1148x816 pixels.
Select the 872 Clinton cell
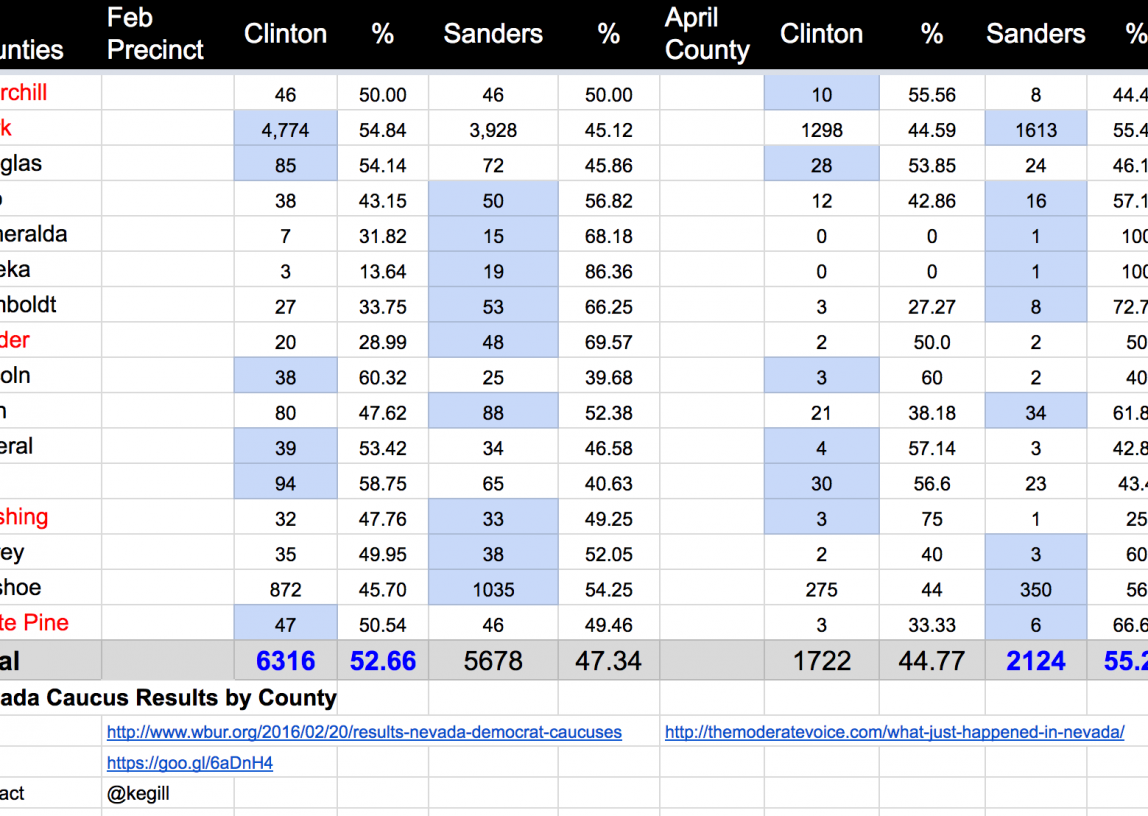[x=285, y=589]
